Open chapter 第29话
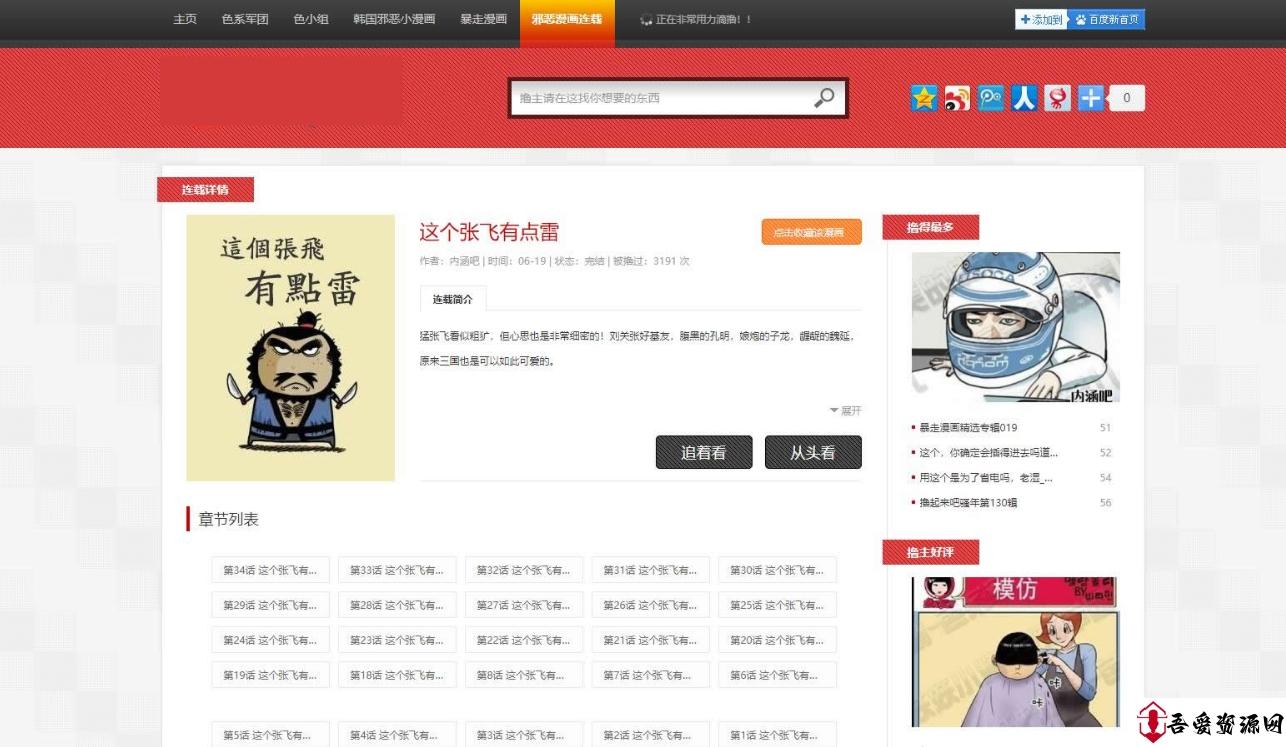1286x747 pixels. point(270,605)
